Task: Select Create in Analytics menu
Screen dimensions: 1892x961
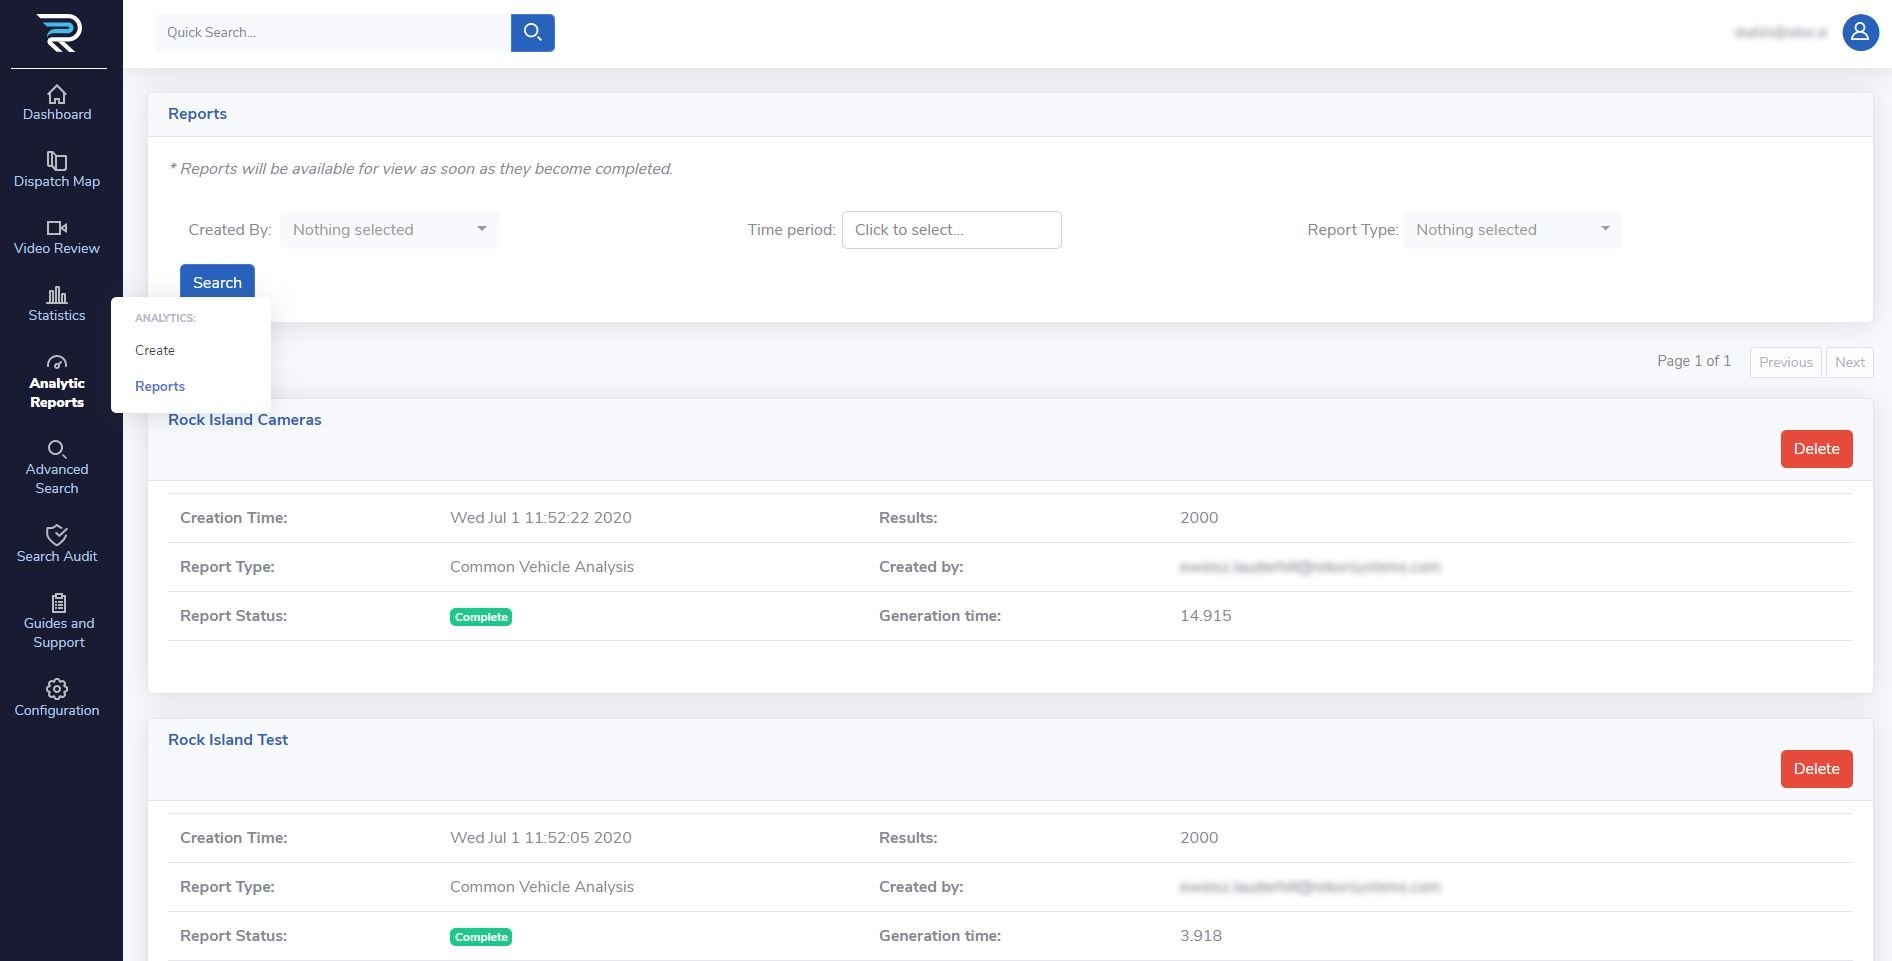Action: pos(155,351)
